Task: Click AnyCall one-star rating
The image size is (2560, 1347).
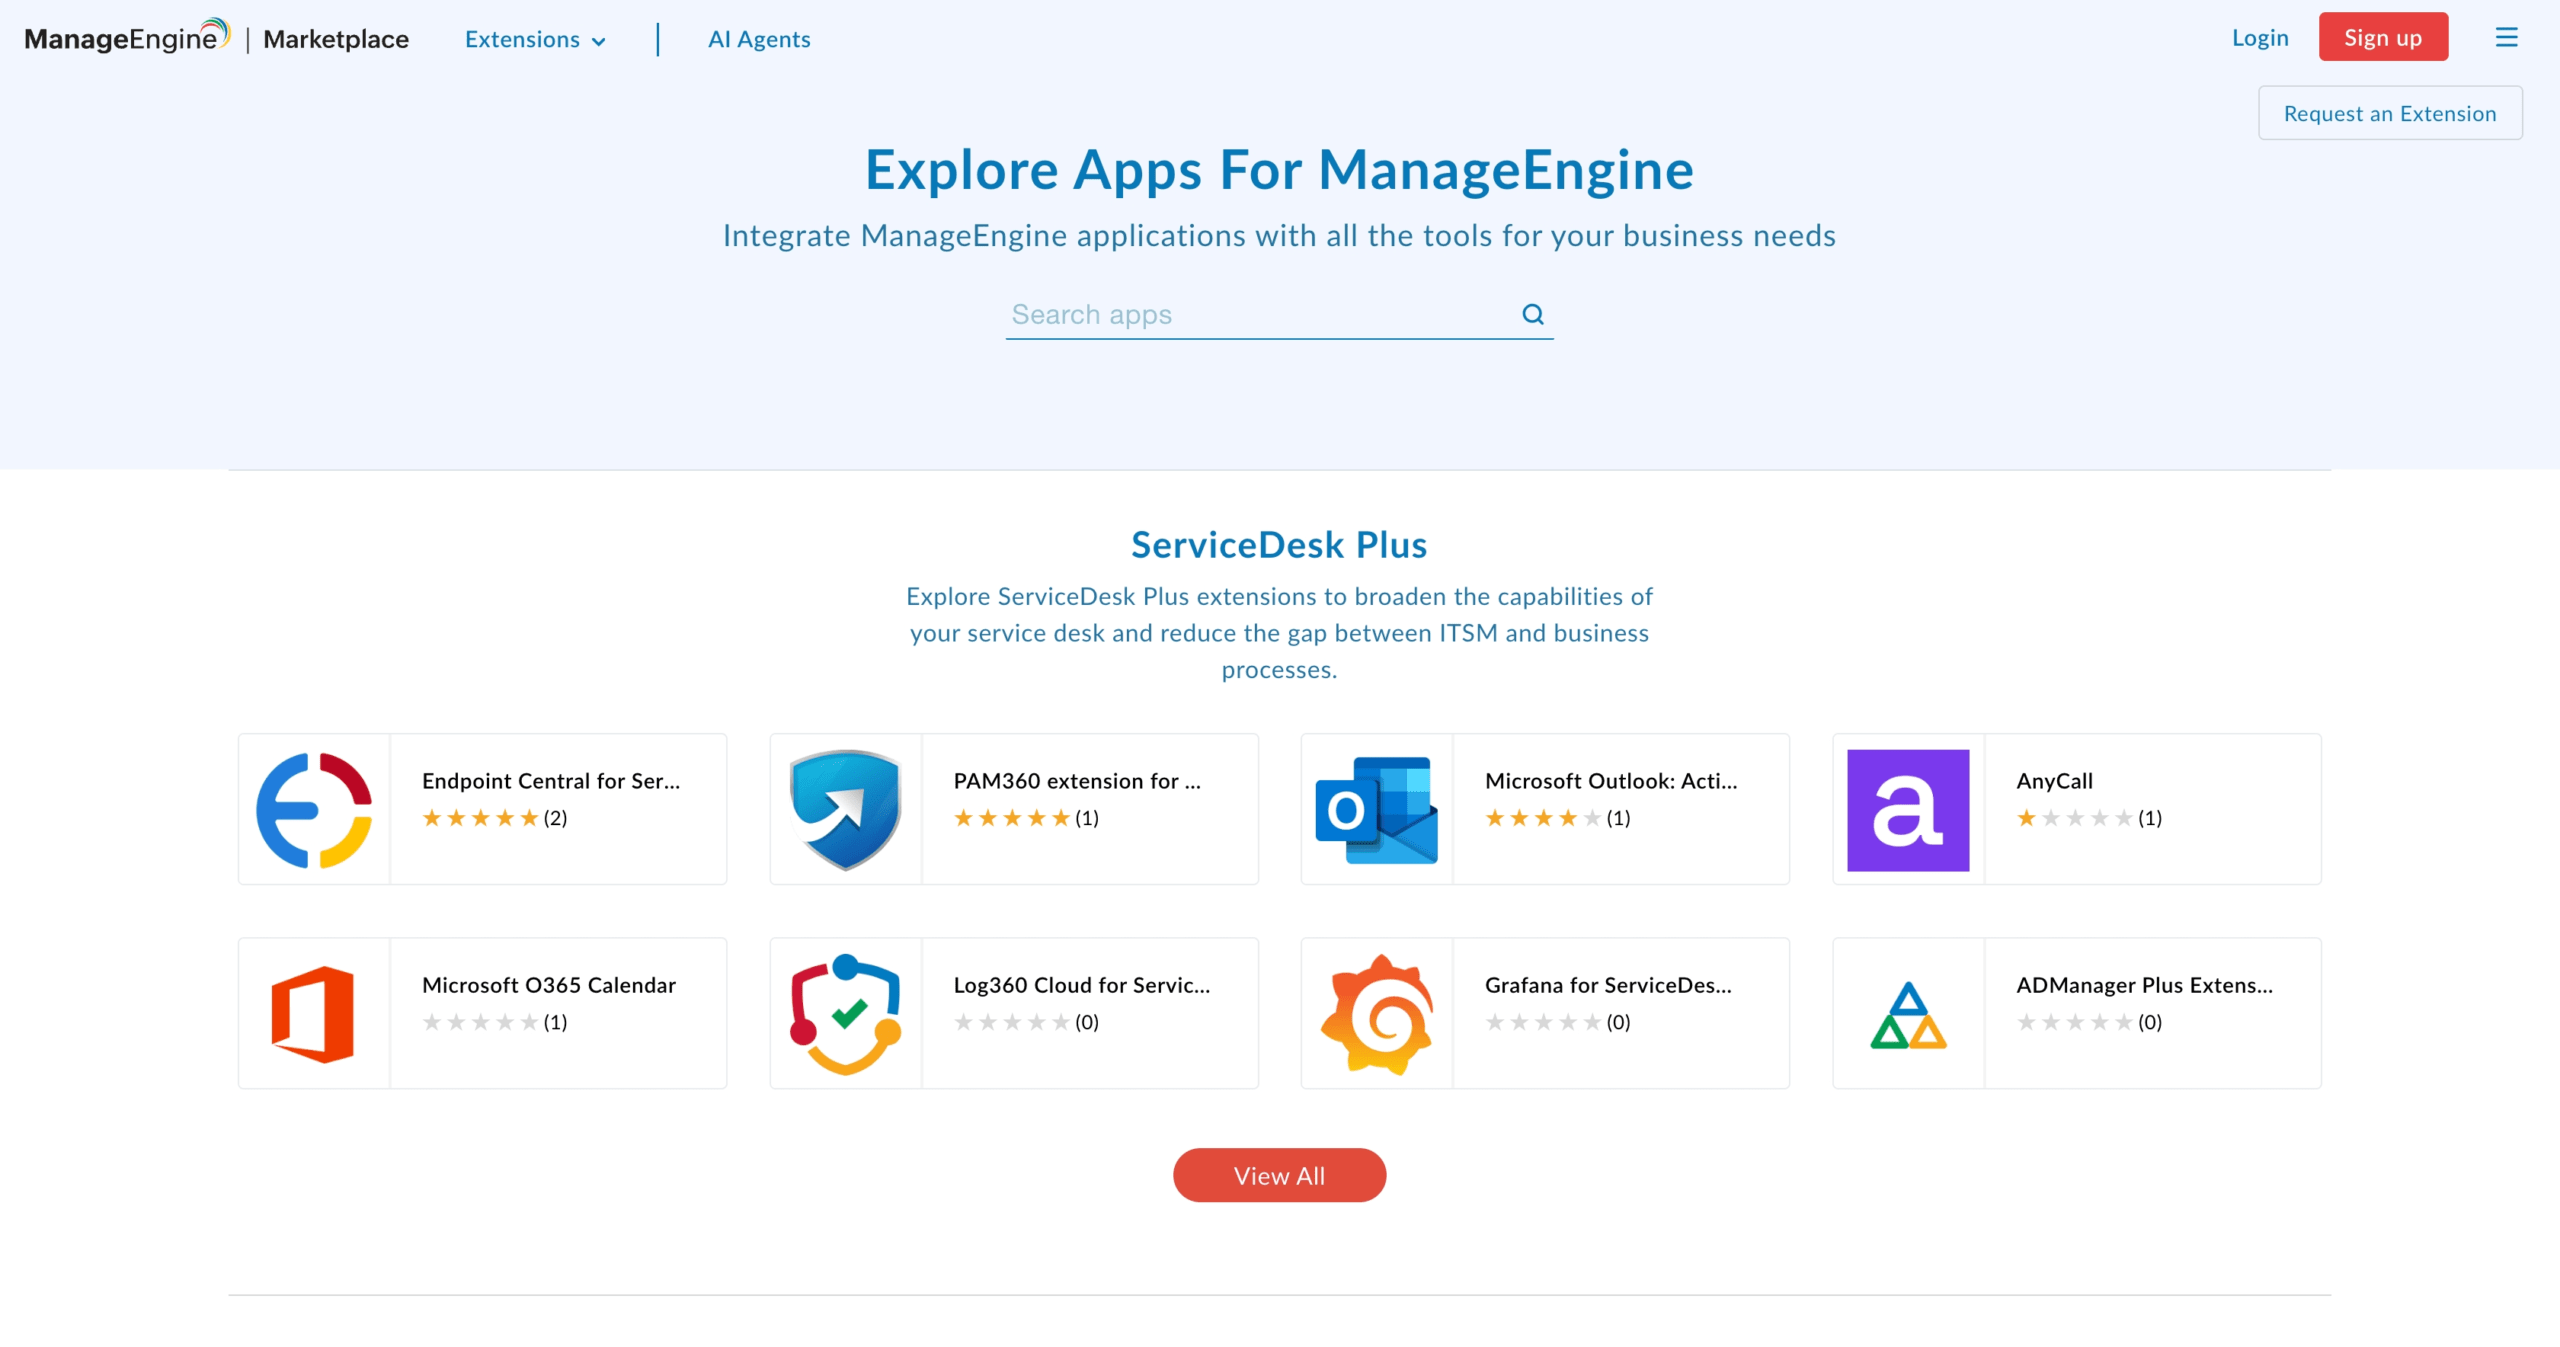Action: [x=2075, y=818]
